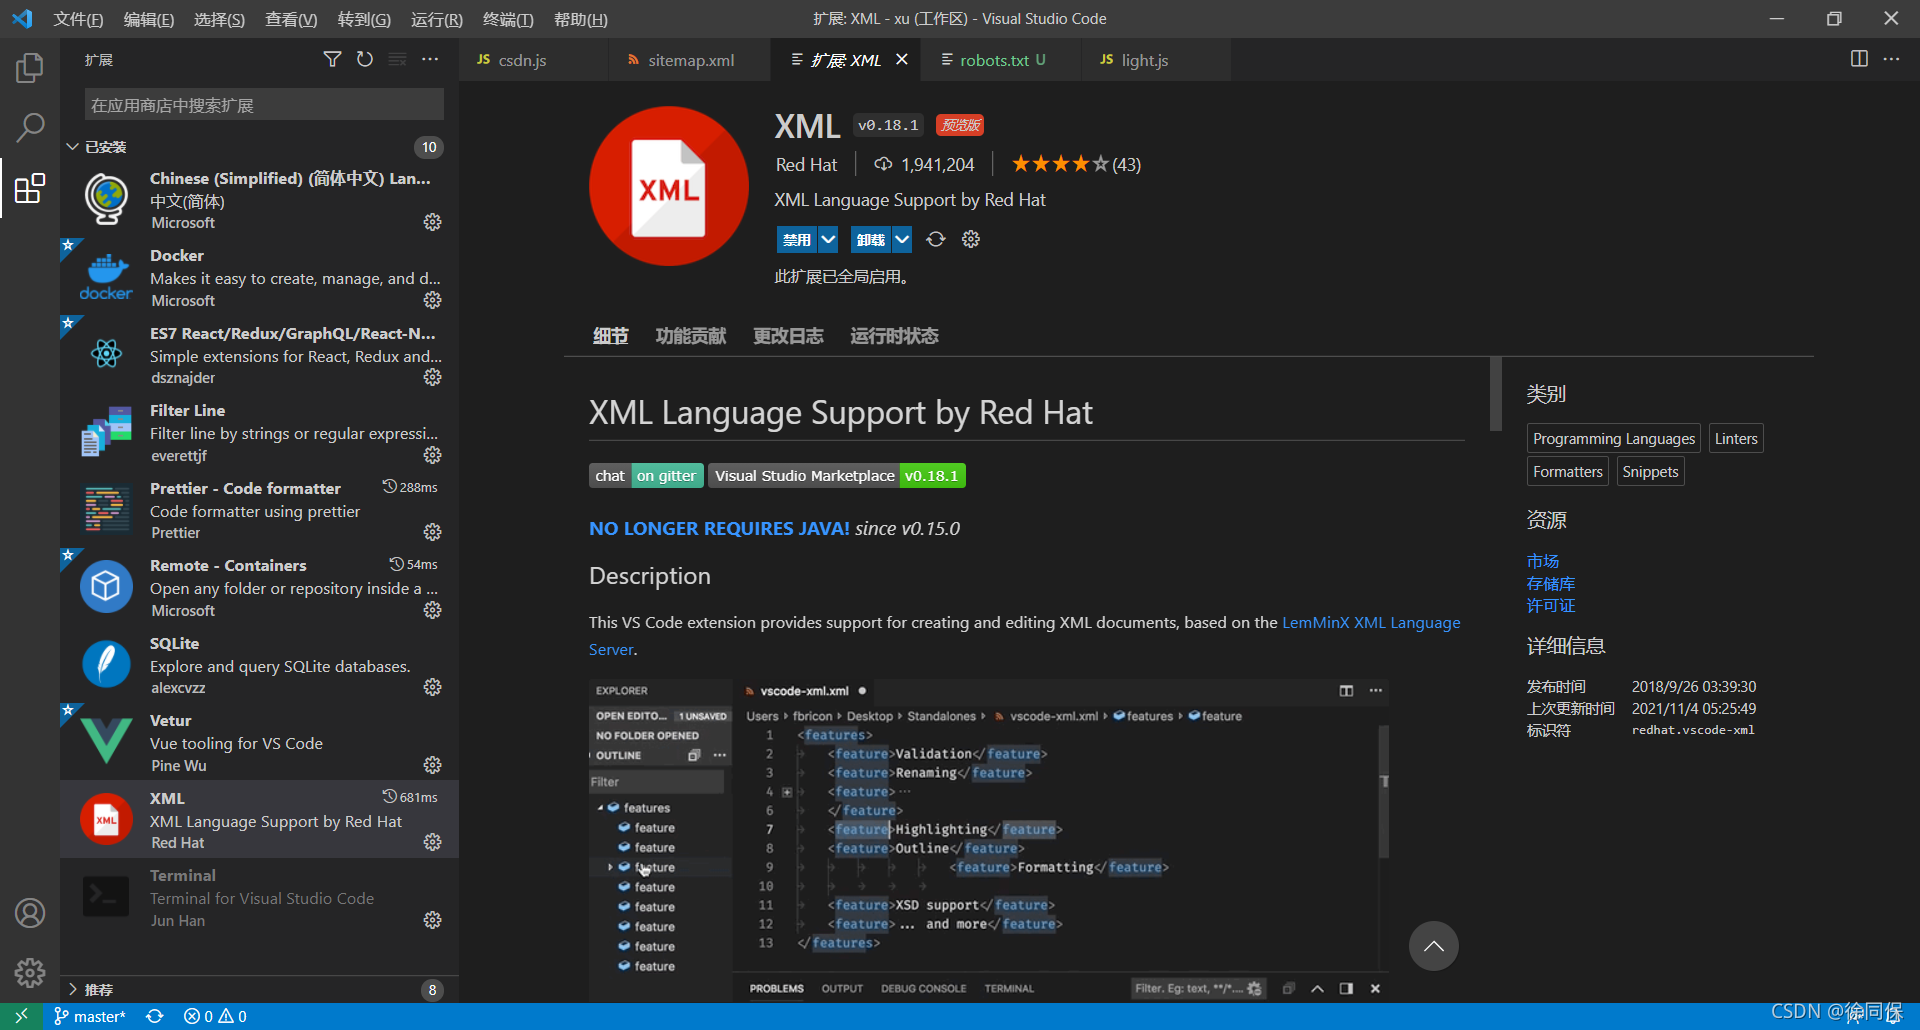Open the Explorer view in the activity bar
Screen dimensions: 1920x1030
(29, 67)
